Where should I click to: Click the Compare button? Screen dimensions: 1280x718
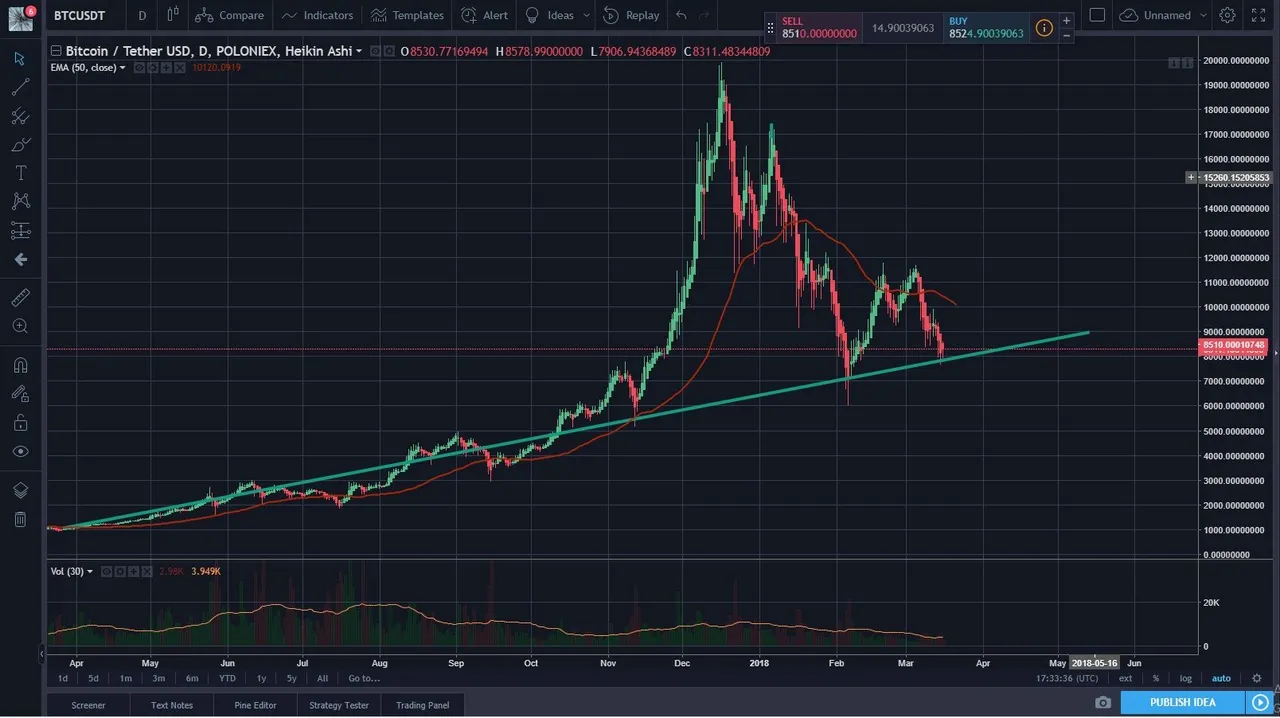click(x=230, y=15)
